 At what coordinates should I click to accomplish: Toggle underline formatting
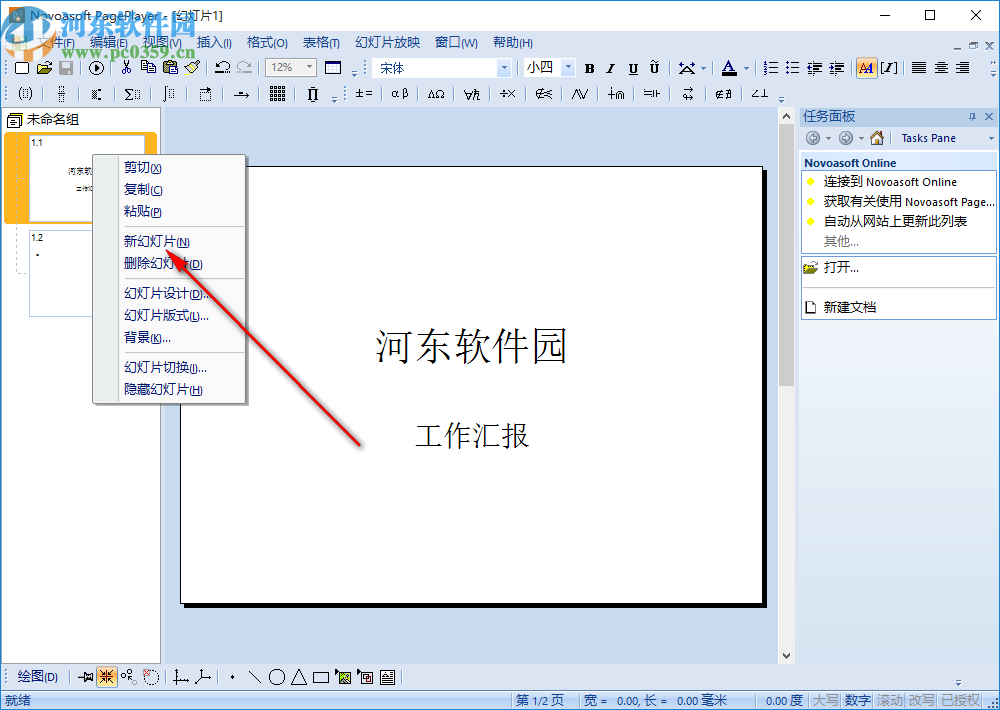click(x=632, y=67)
